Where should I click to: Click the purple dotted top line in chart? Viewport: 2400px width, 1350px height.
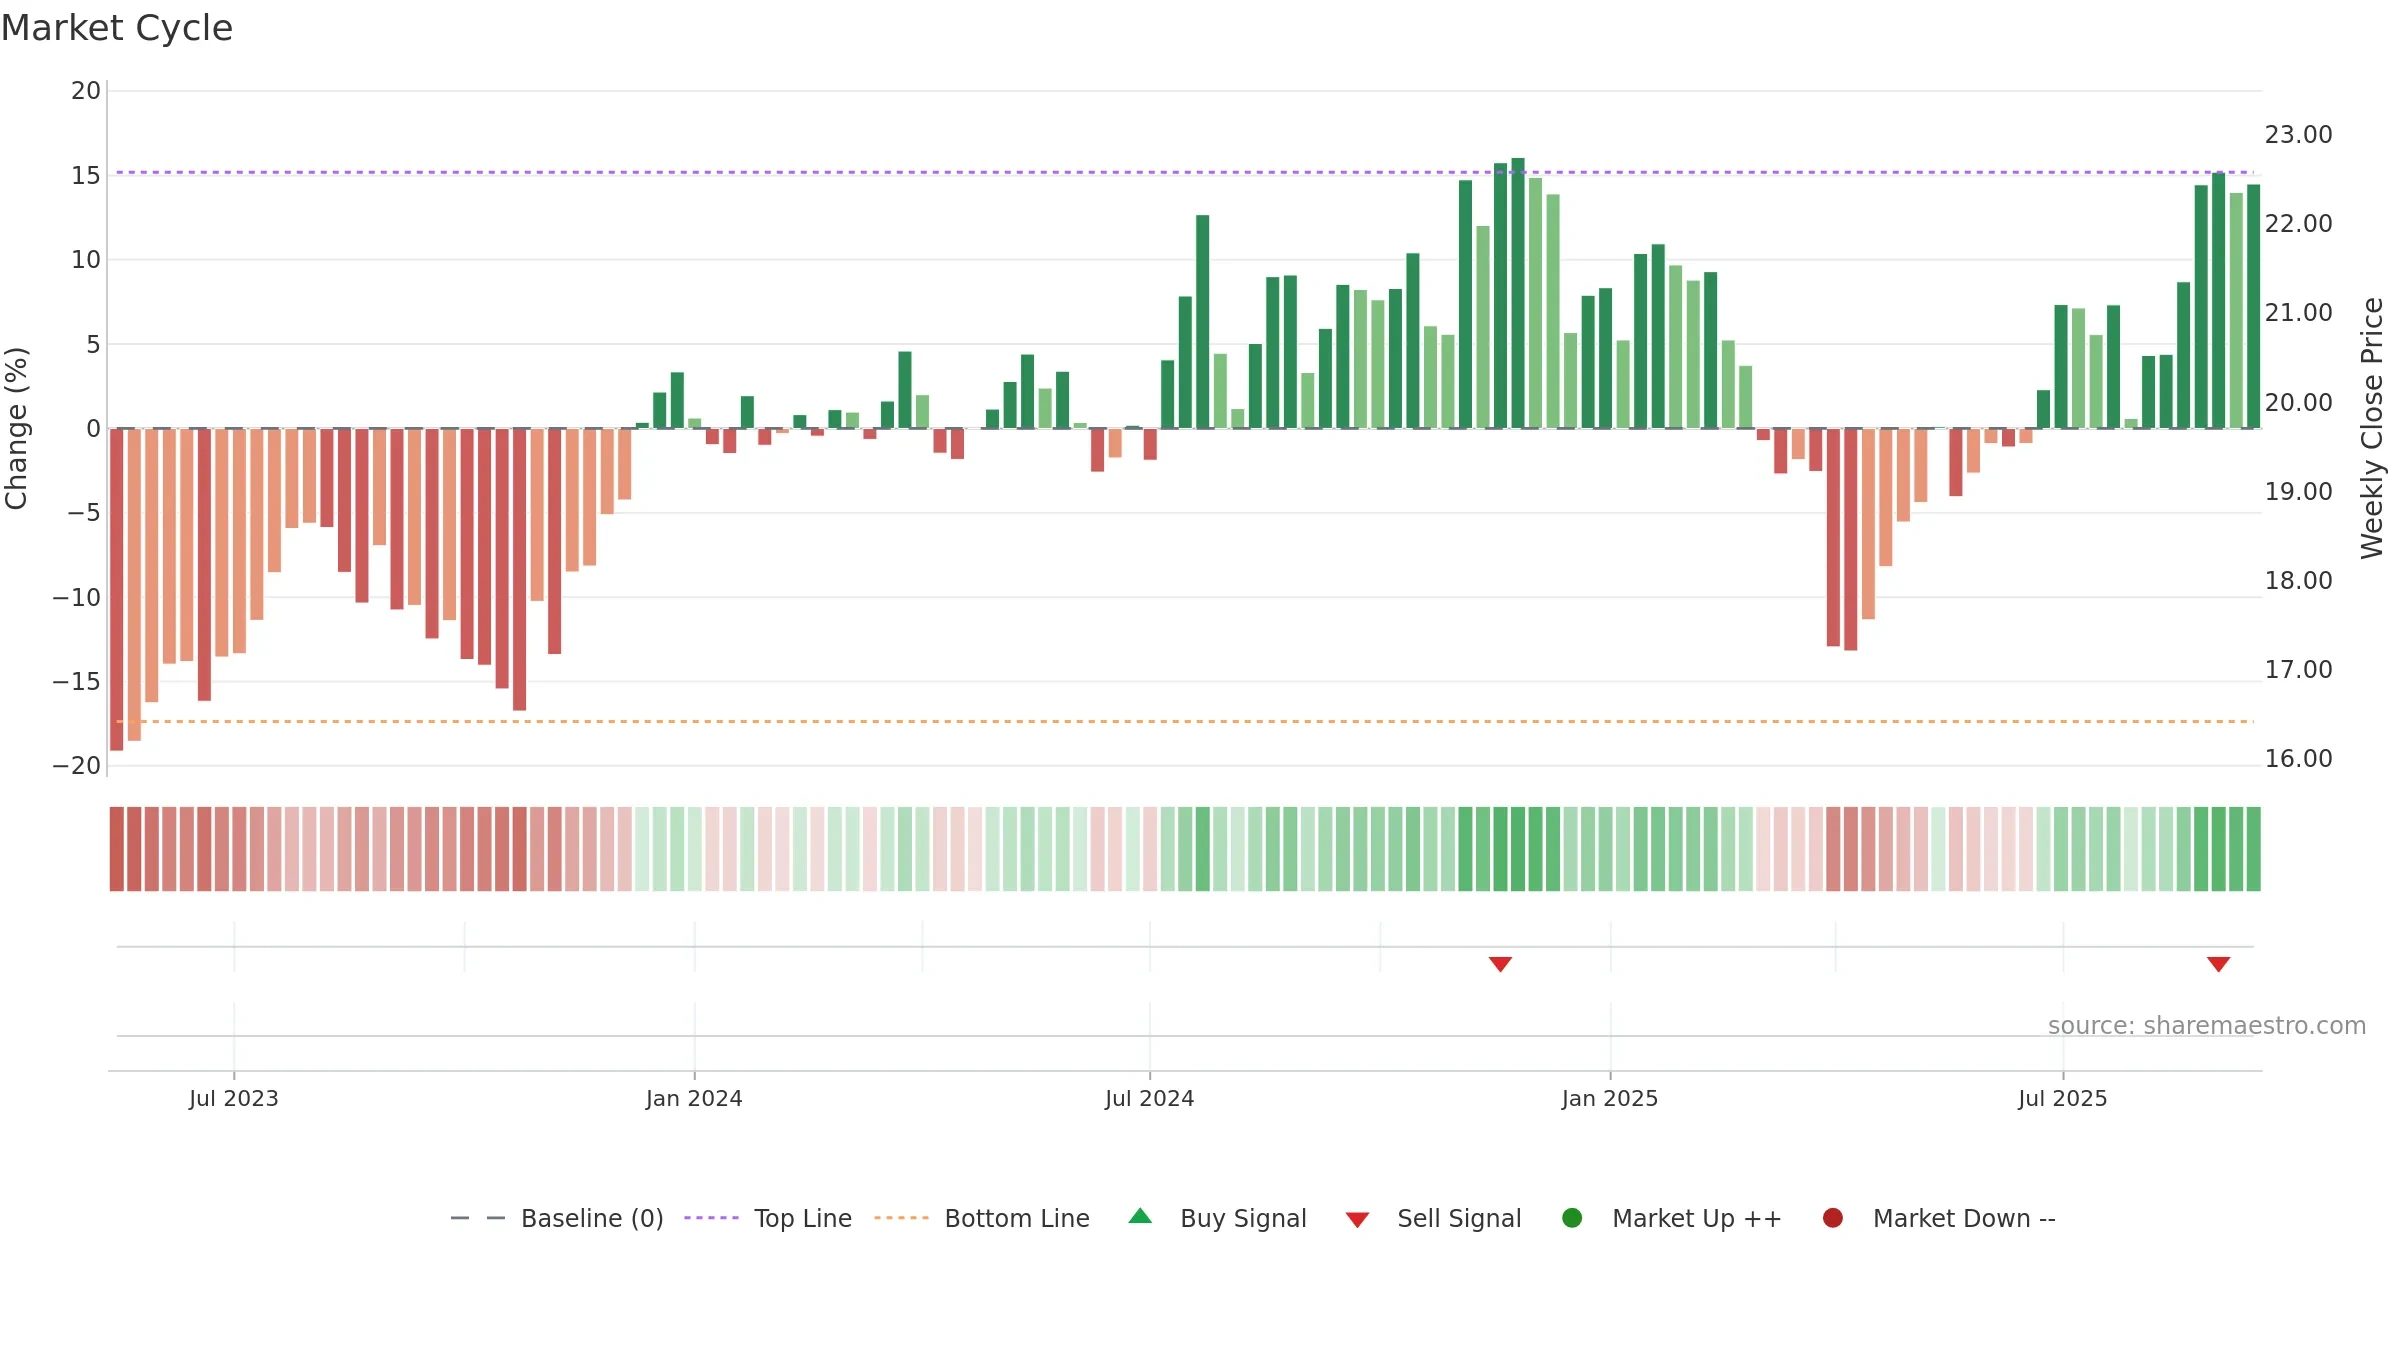click(1184, 172)
